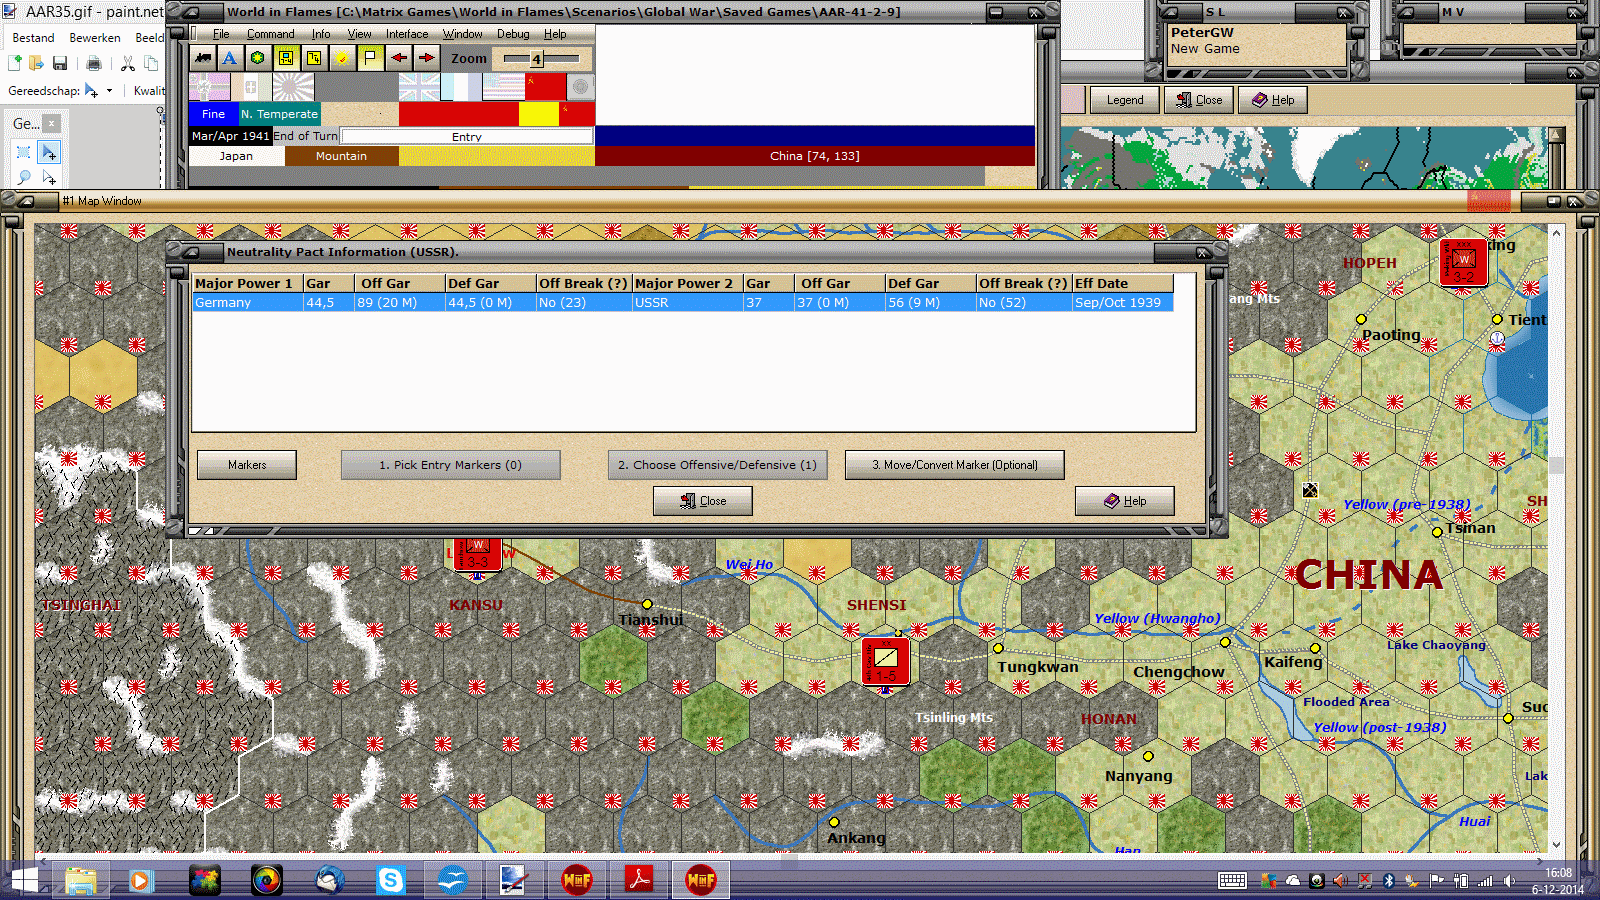
Task: Click the map window vertical scrollbar
Action: 1556,538
